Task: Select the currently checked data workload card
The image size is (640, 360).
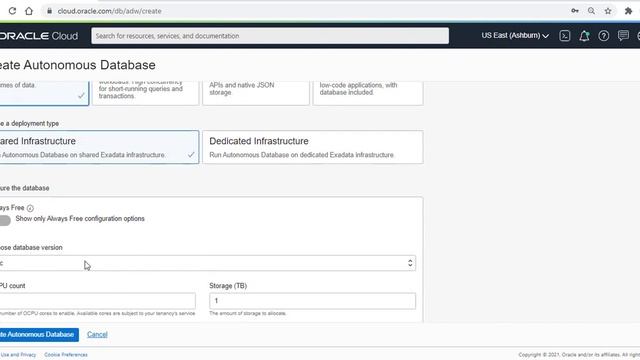Action: pyautogui.click(x=44, y=93)
